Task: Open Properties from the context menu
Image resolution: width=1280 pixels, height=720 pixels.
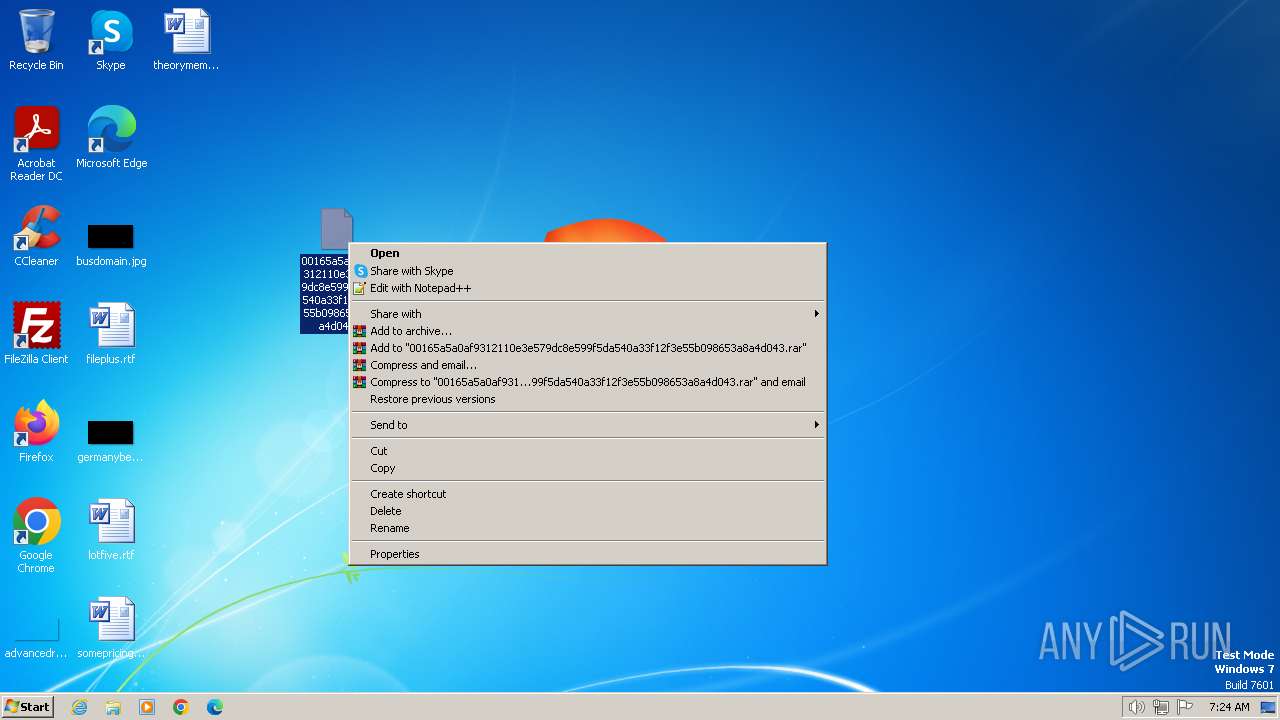Action: click(x=588, y=554)
